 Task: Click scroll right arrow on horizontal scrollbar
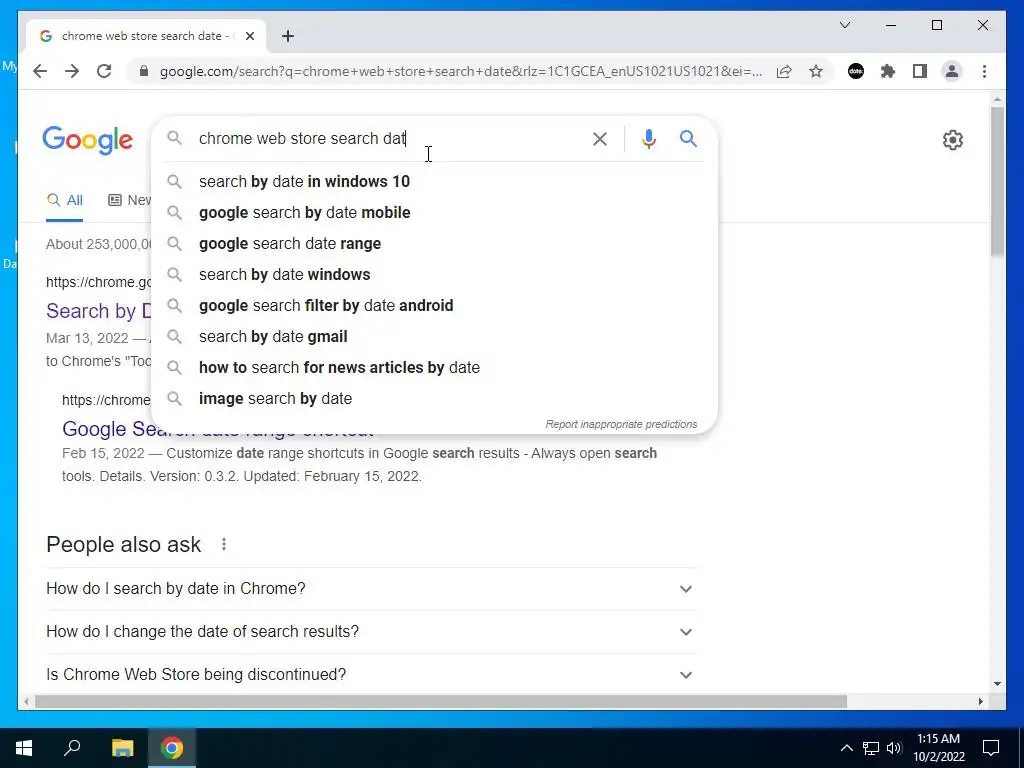point(981,701)
